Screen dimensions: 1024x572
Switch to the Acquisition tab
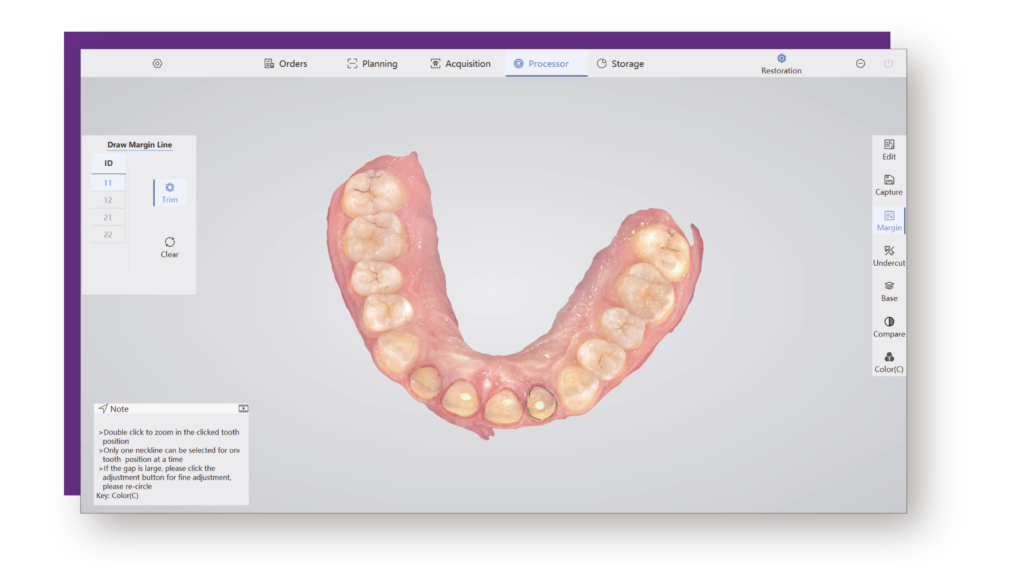click(460, 63)
